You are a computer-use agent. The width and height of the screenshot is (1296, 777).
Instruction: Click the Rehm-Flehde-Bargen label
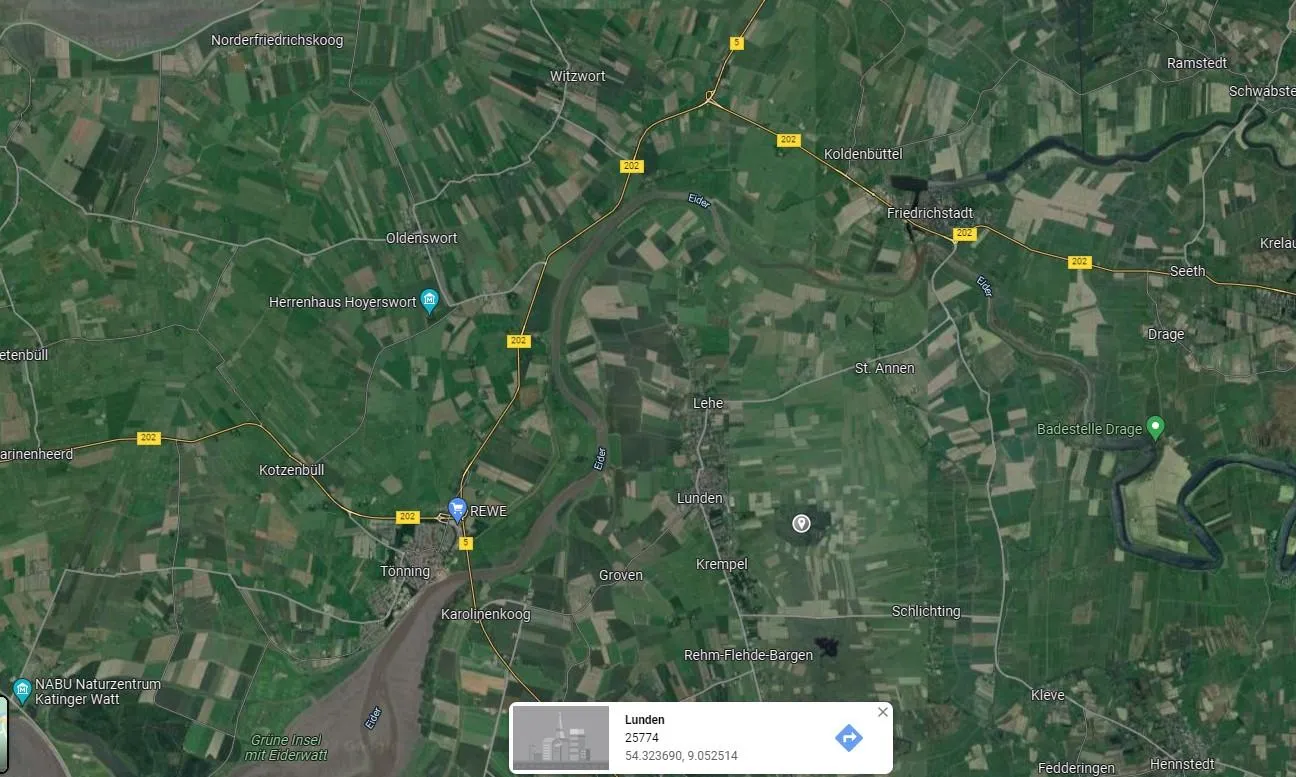click(x=748, y=655)
